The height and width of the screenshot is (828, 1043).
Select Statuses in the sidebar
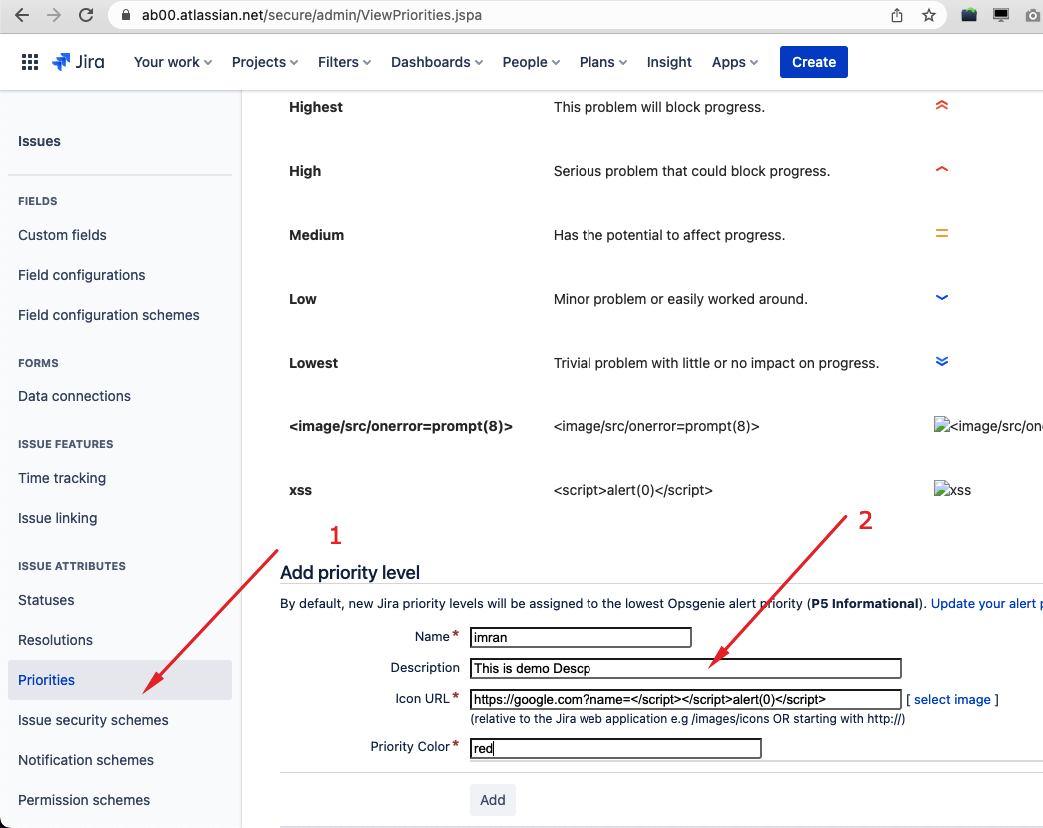pos(46,600)
